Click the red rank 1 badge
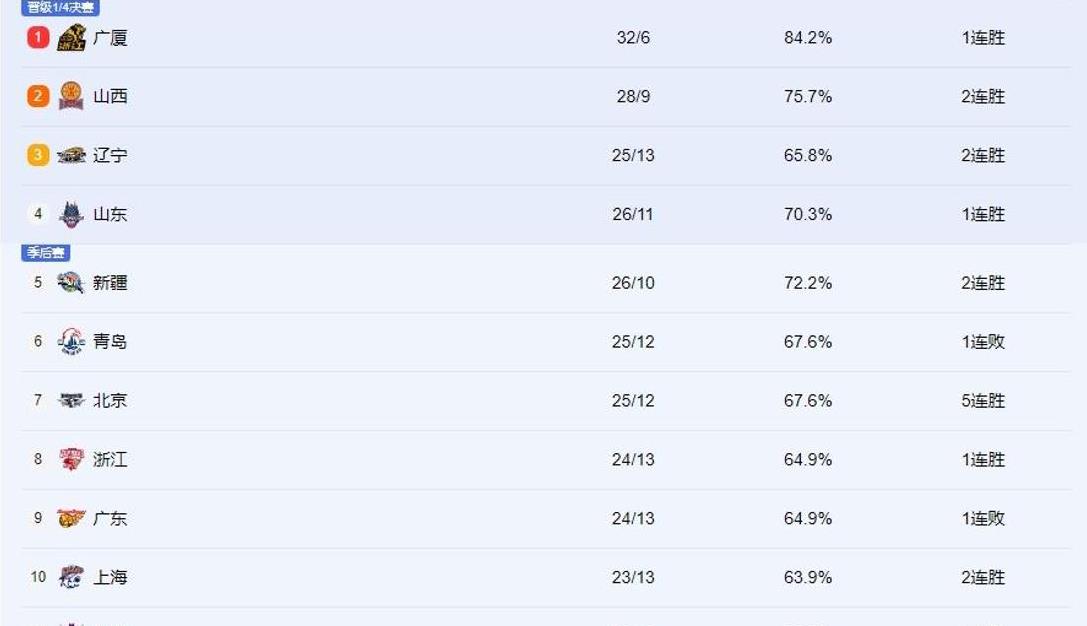1087x626 pixels. coord(38,38)
